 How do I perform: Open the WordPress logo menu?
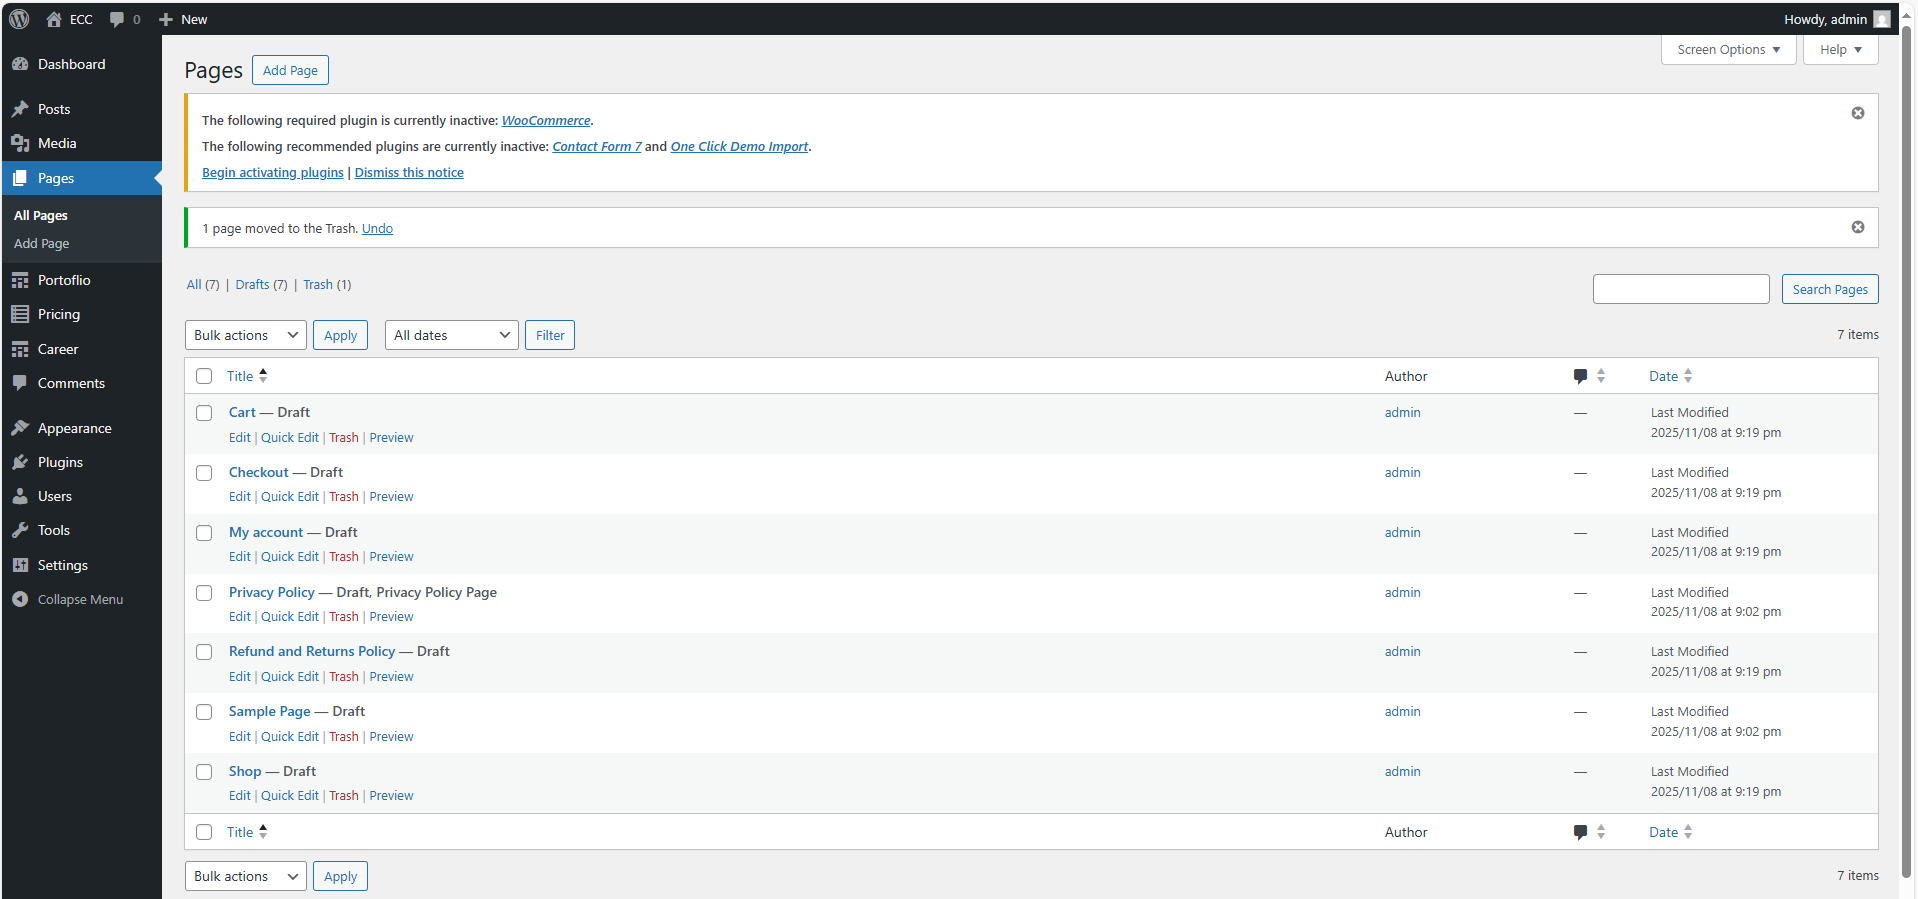[x=19, y=19]
